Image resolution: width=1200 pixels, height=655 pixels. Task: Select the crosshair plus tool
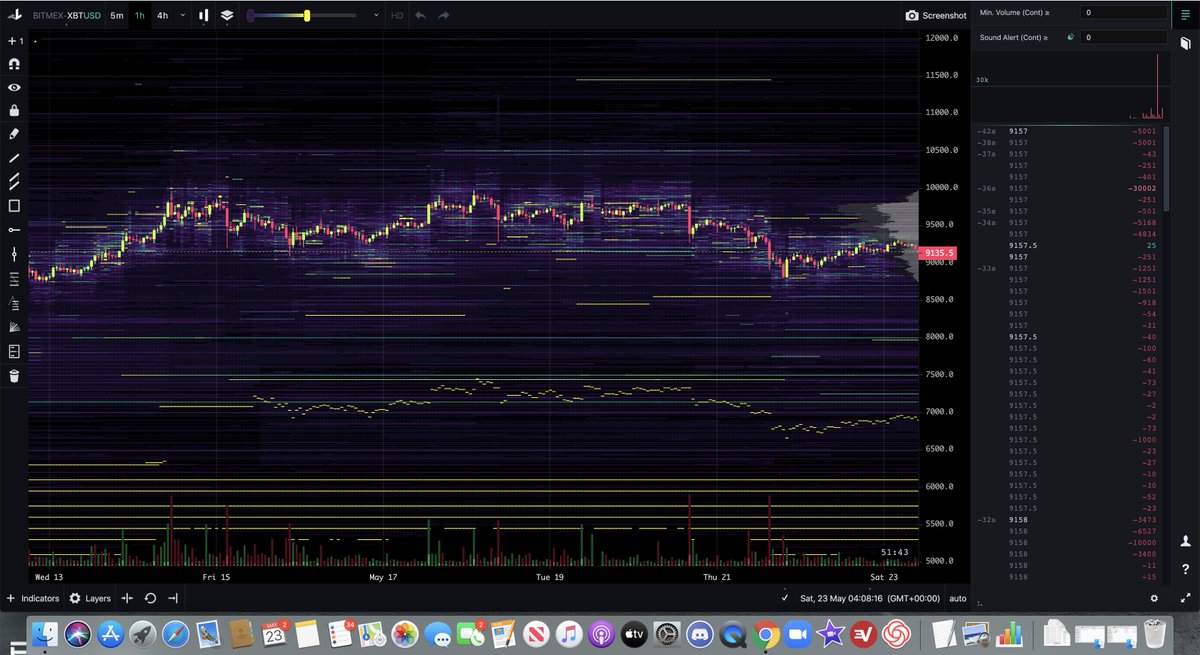14,41
